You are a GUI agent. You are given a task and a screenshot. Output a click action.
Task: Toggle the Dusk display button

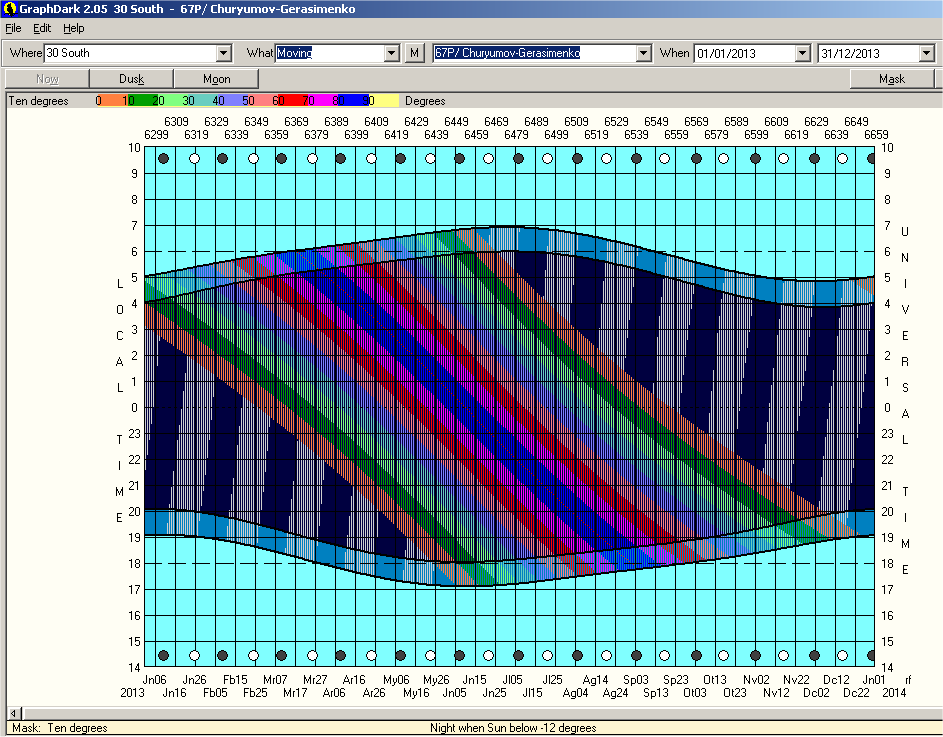[x=131, y=79]
